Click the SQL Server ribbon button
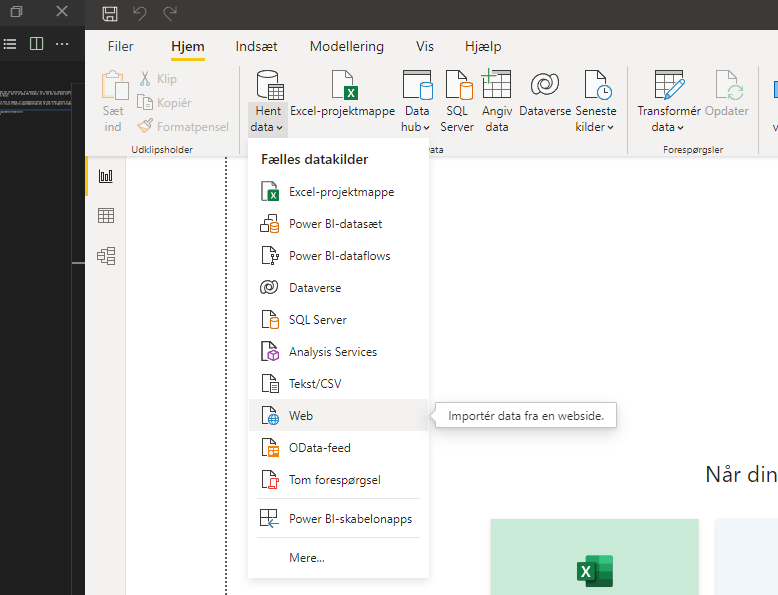This screenshot has height=595, width=778. coord(457,102)
